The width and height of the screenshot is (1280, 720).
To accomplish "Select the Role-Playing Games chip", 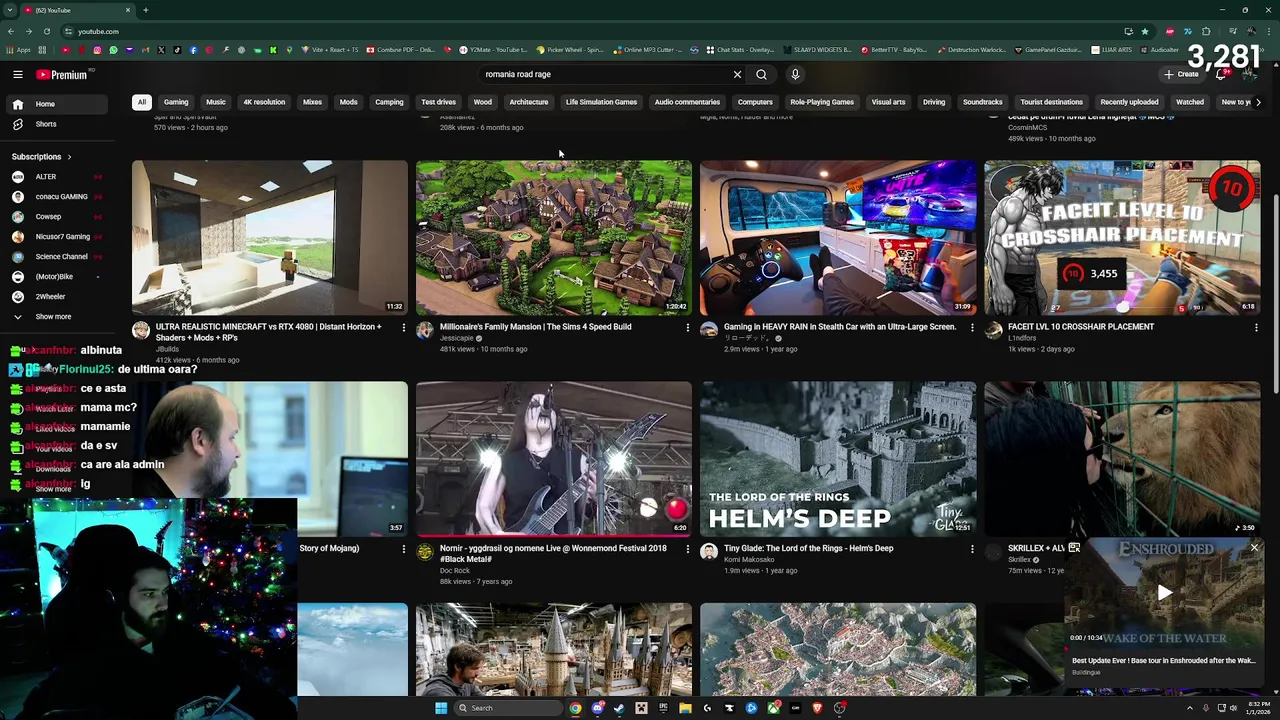I will point(822,102).
